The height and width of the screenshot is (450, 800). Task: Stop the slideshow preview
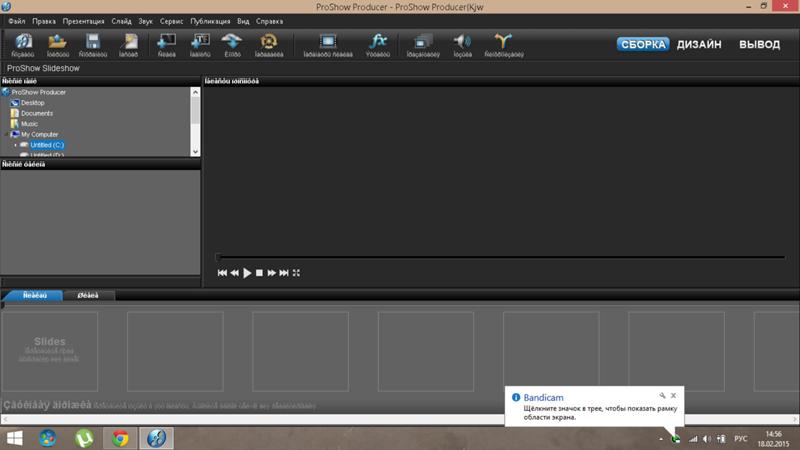259,273
